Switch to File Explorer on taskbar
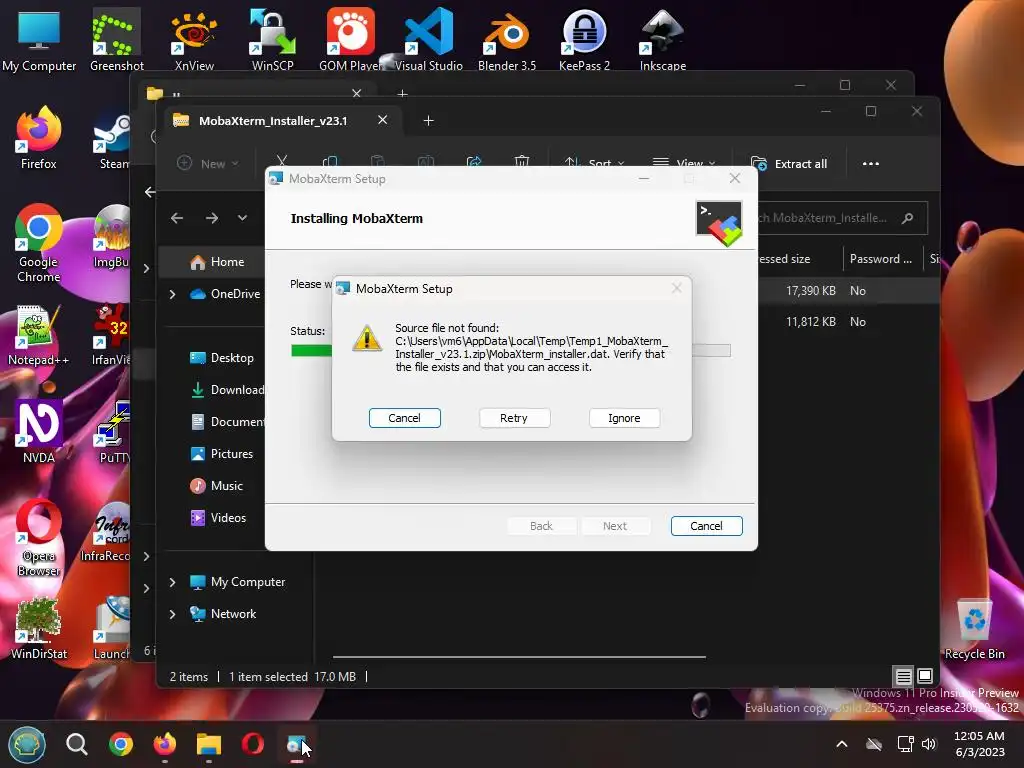The width and height of the screenshot is (1024, 768). click(209, 744)
